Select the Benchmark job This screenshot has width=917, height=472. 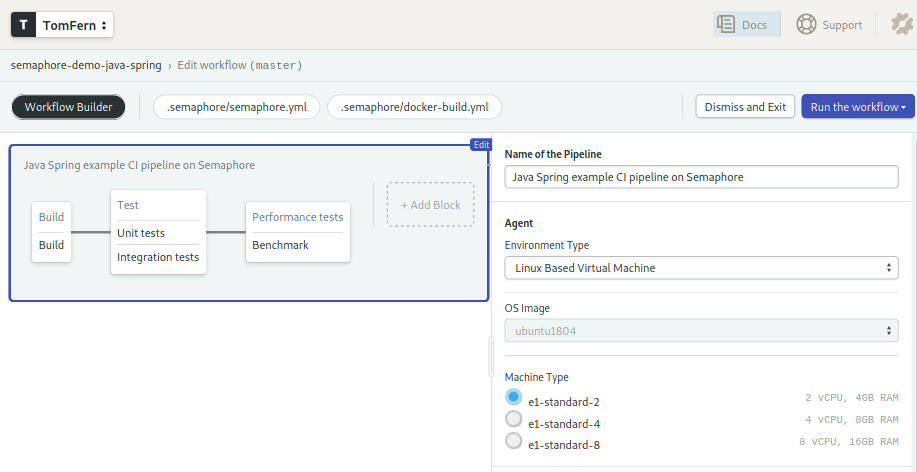[280, 245]
